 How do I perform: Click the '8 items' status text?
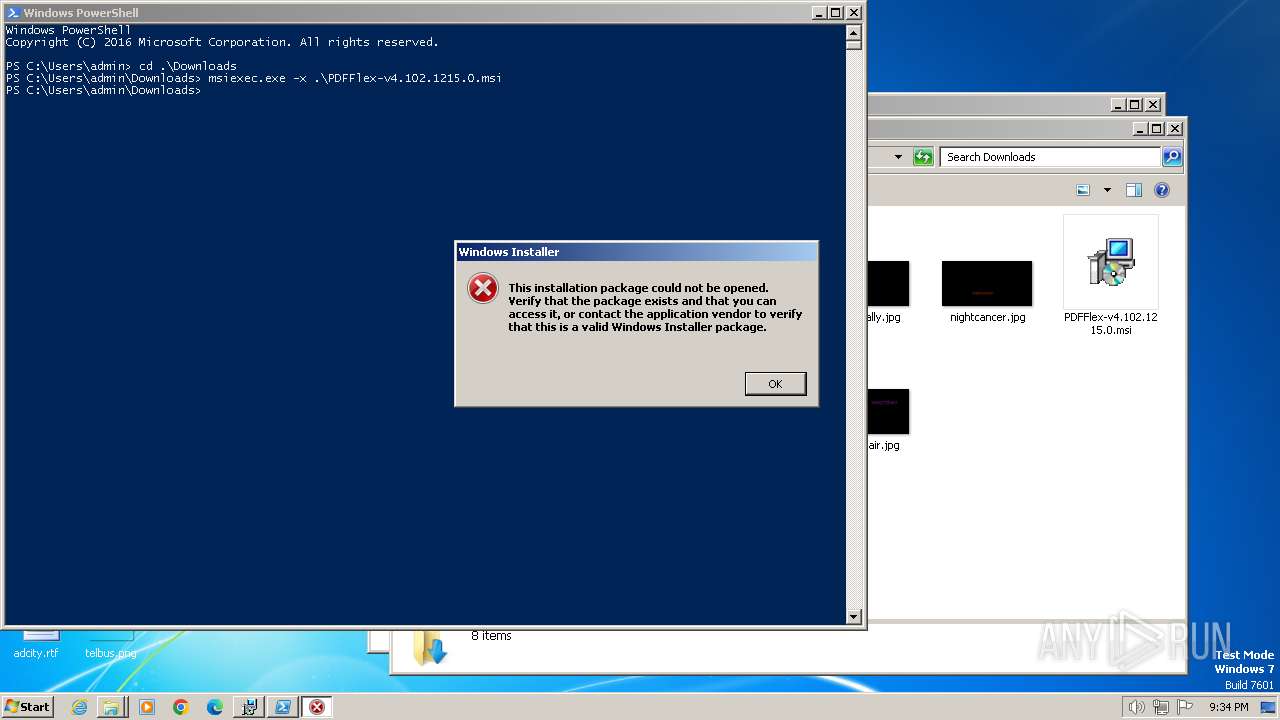[x=491, y=636]
